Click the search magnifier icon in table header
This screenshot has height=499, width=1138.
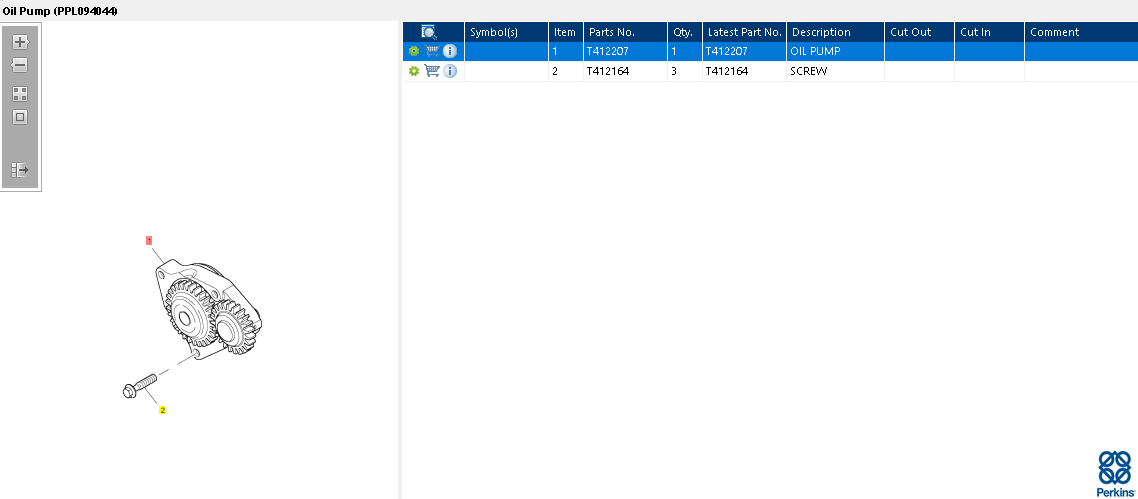(428, 32)
